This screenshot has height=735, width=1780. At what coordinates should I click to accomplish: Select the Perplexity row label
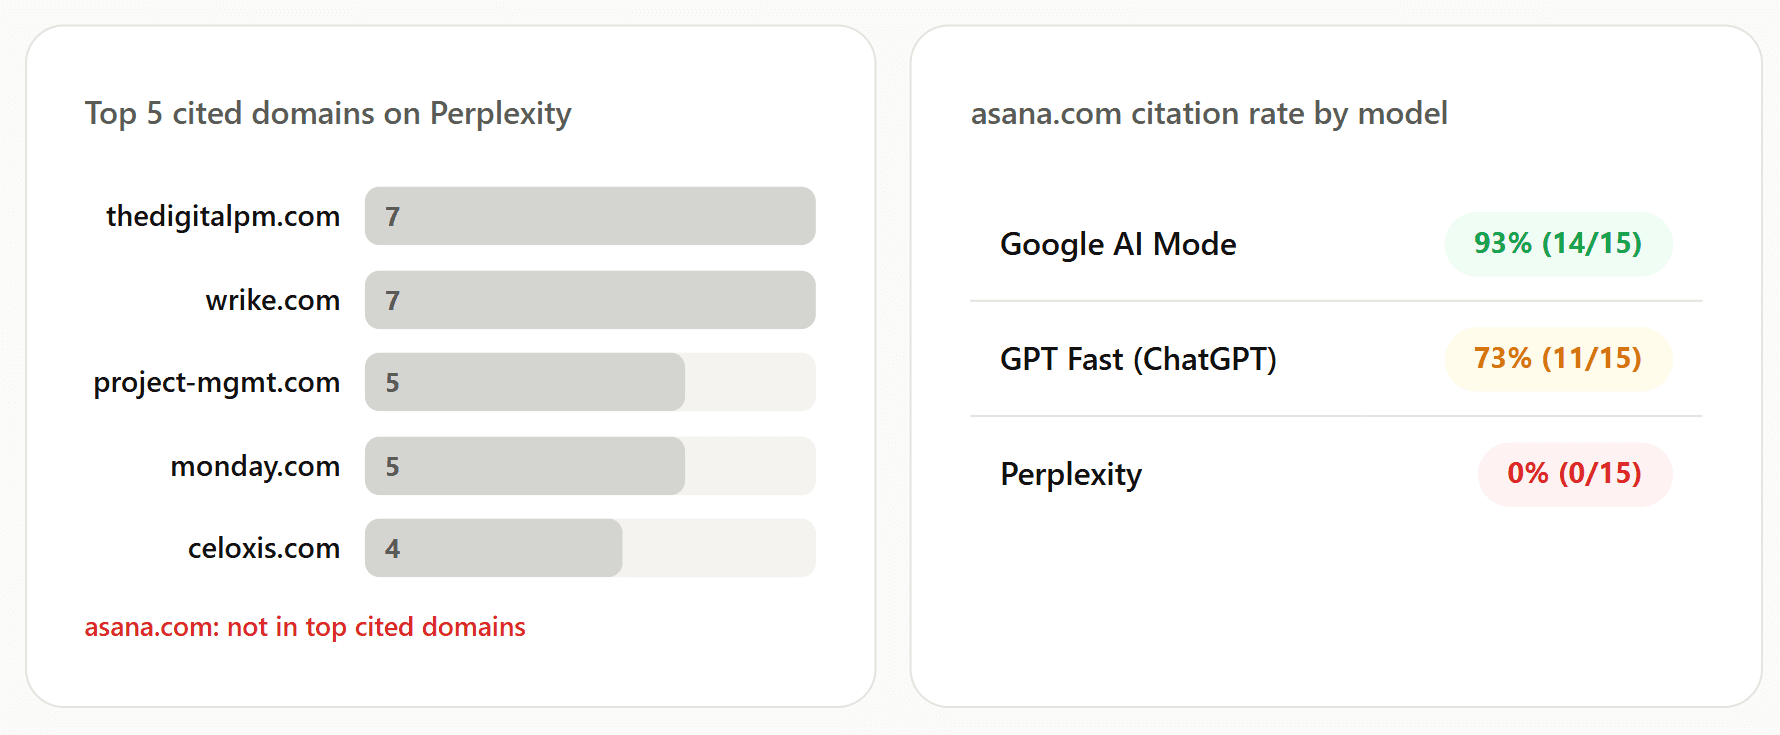pyautogui.click(x=1071, y=474)
